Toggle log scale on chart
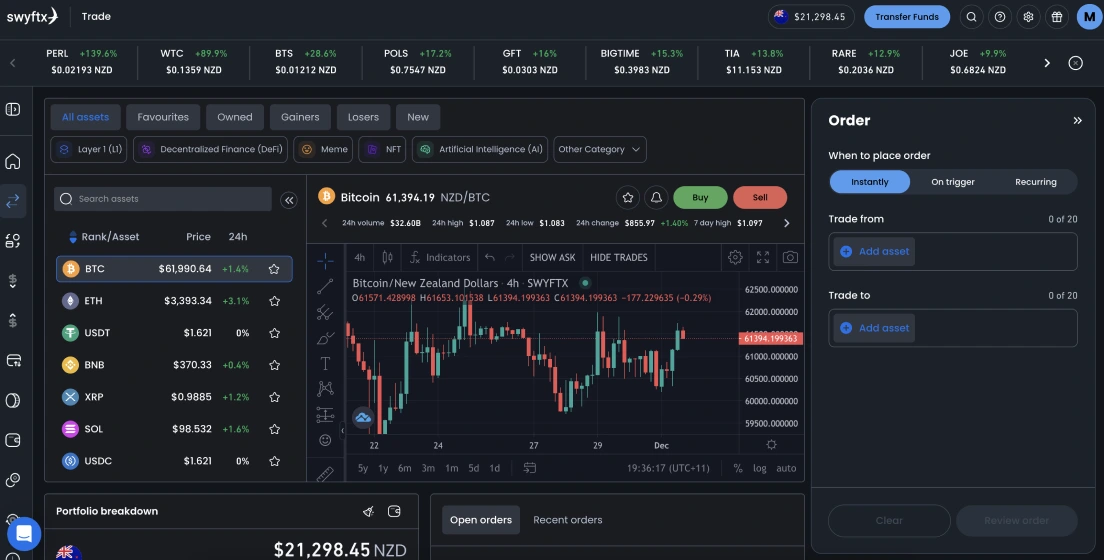The width and height of the screenshot is (1104, 560). (x=759, y=468)
